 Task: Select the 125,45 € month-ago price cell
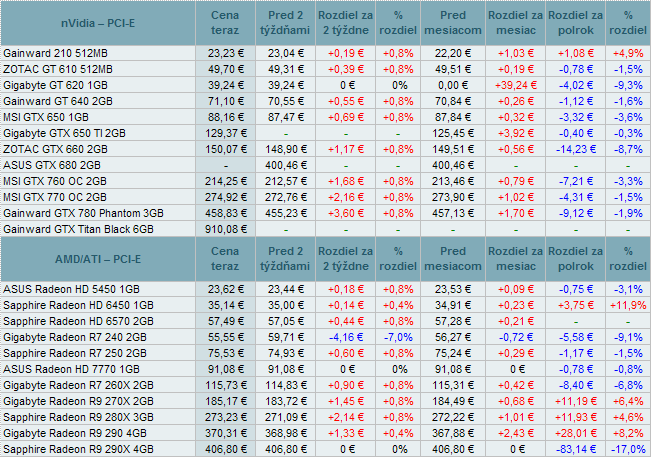(x=453, y=133)
